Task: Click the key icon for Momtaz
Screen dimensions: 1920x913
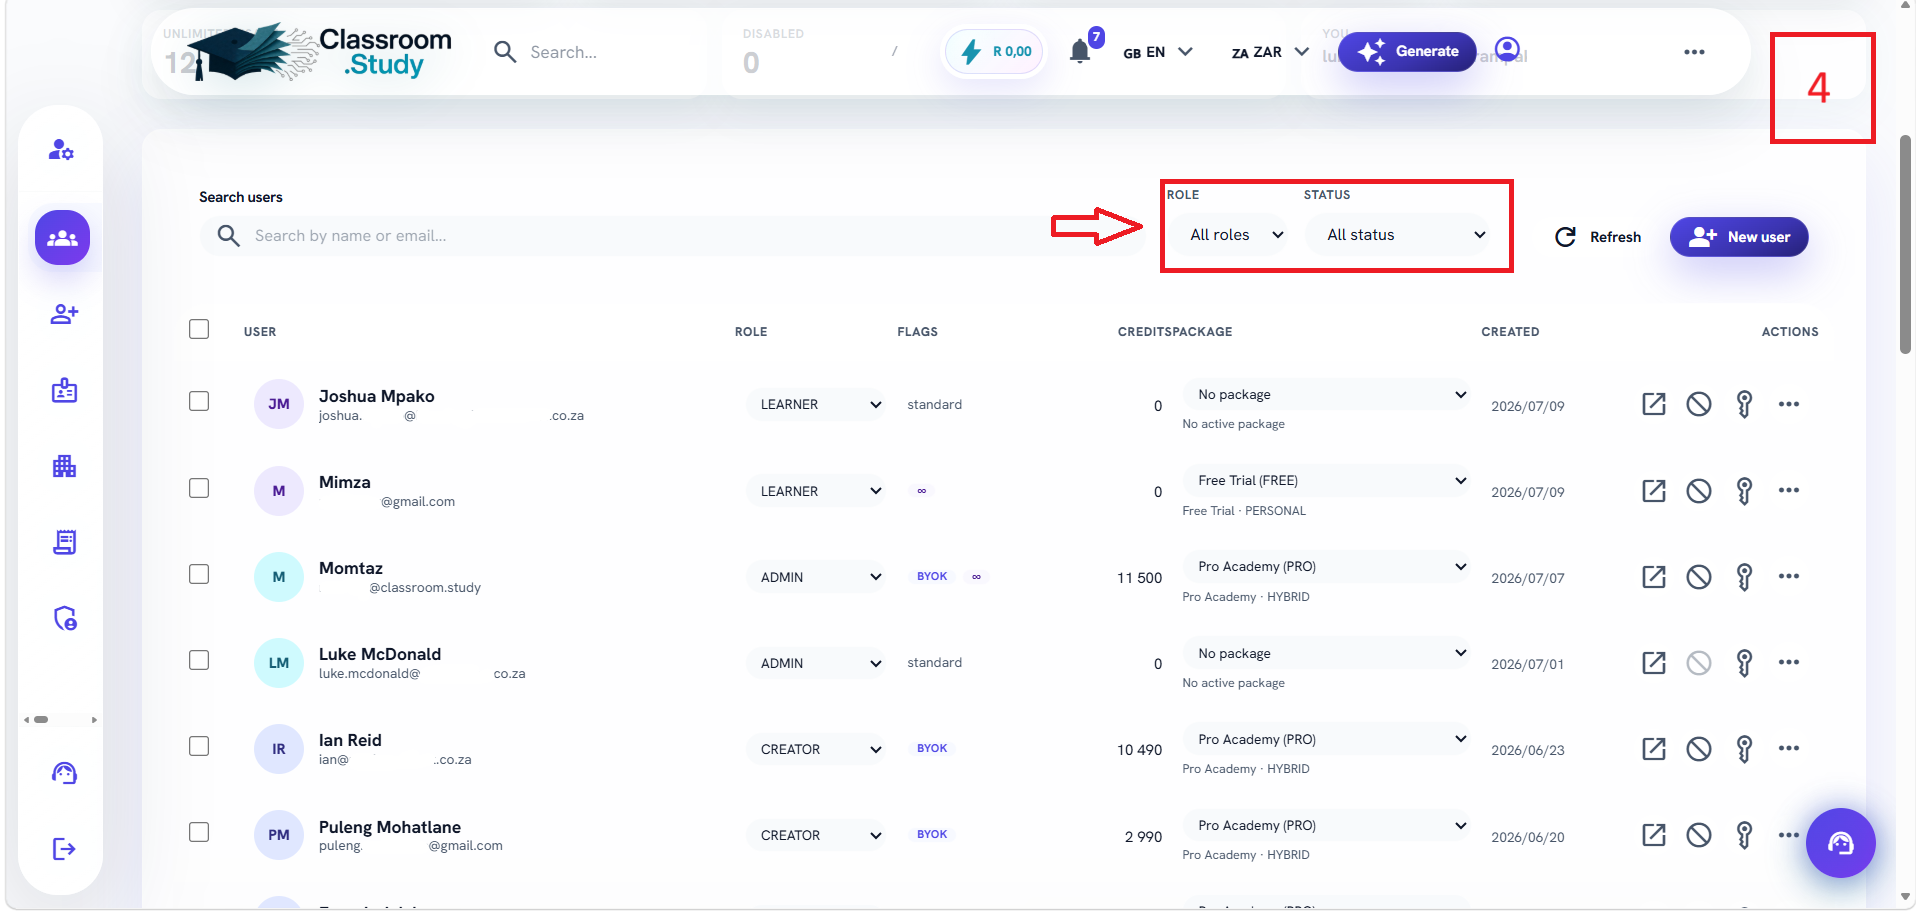Action: [x=1744, y=577]
